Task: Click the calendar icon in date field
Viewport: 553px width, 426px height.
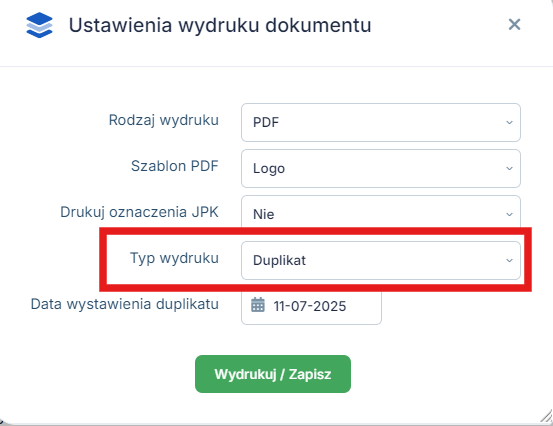Action: (x=258, y=305)
